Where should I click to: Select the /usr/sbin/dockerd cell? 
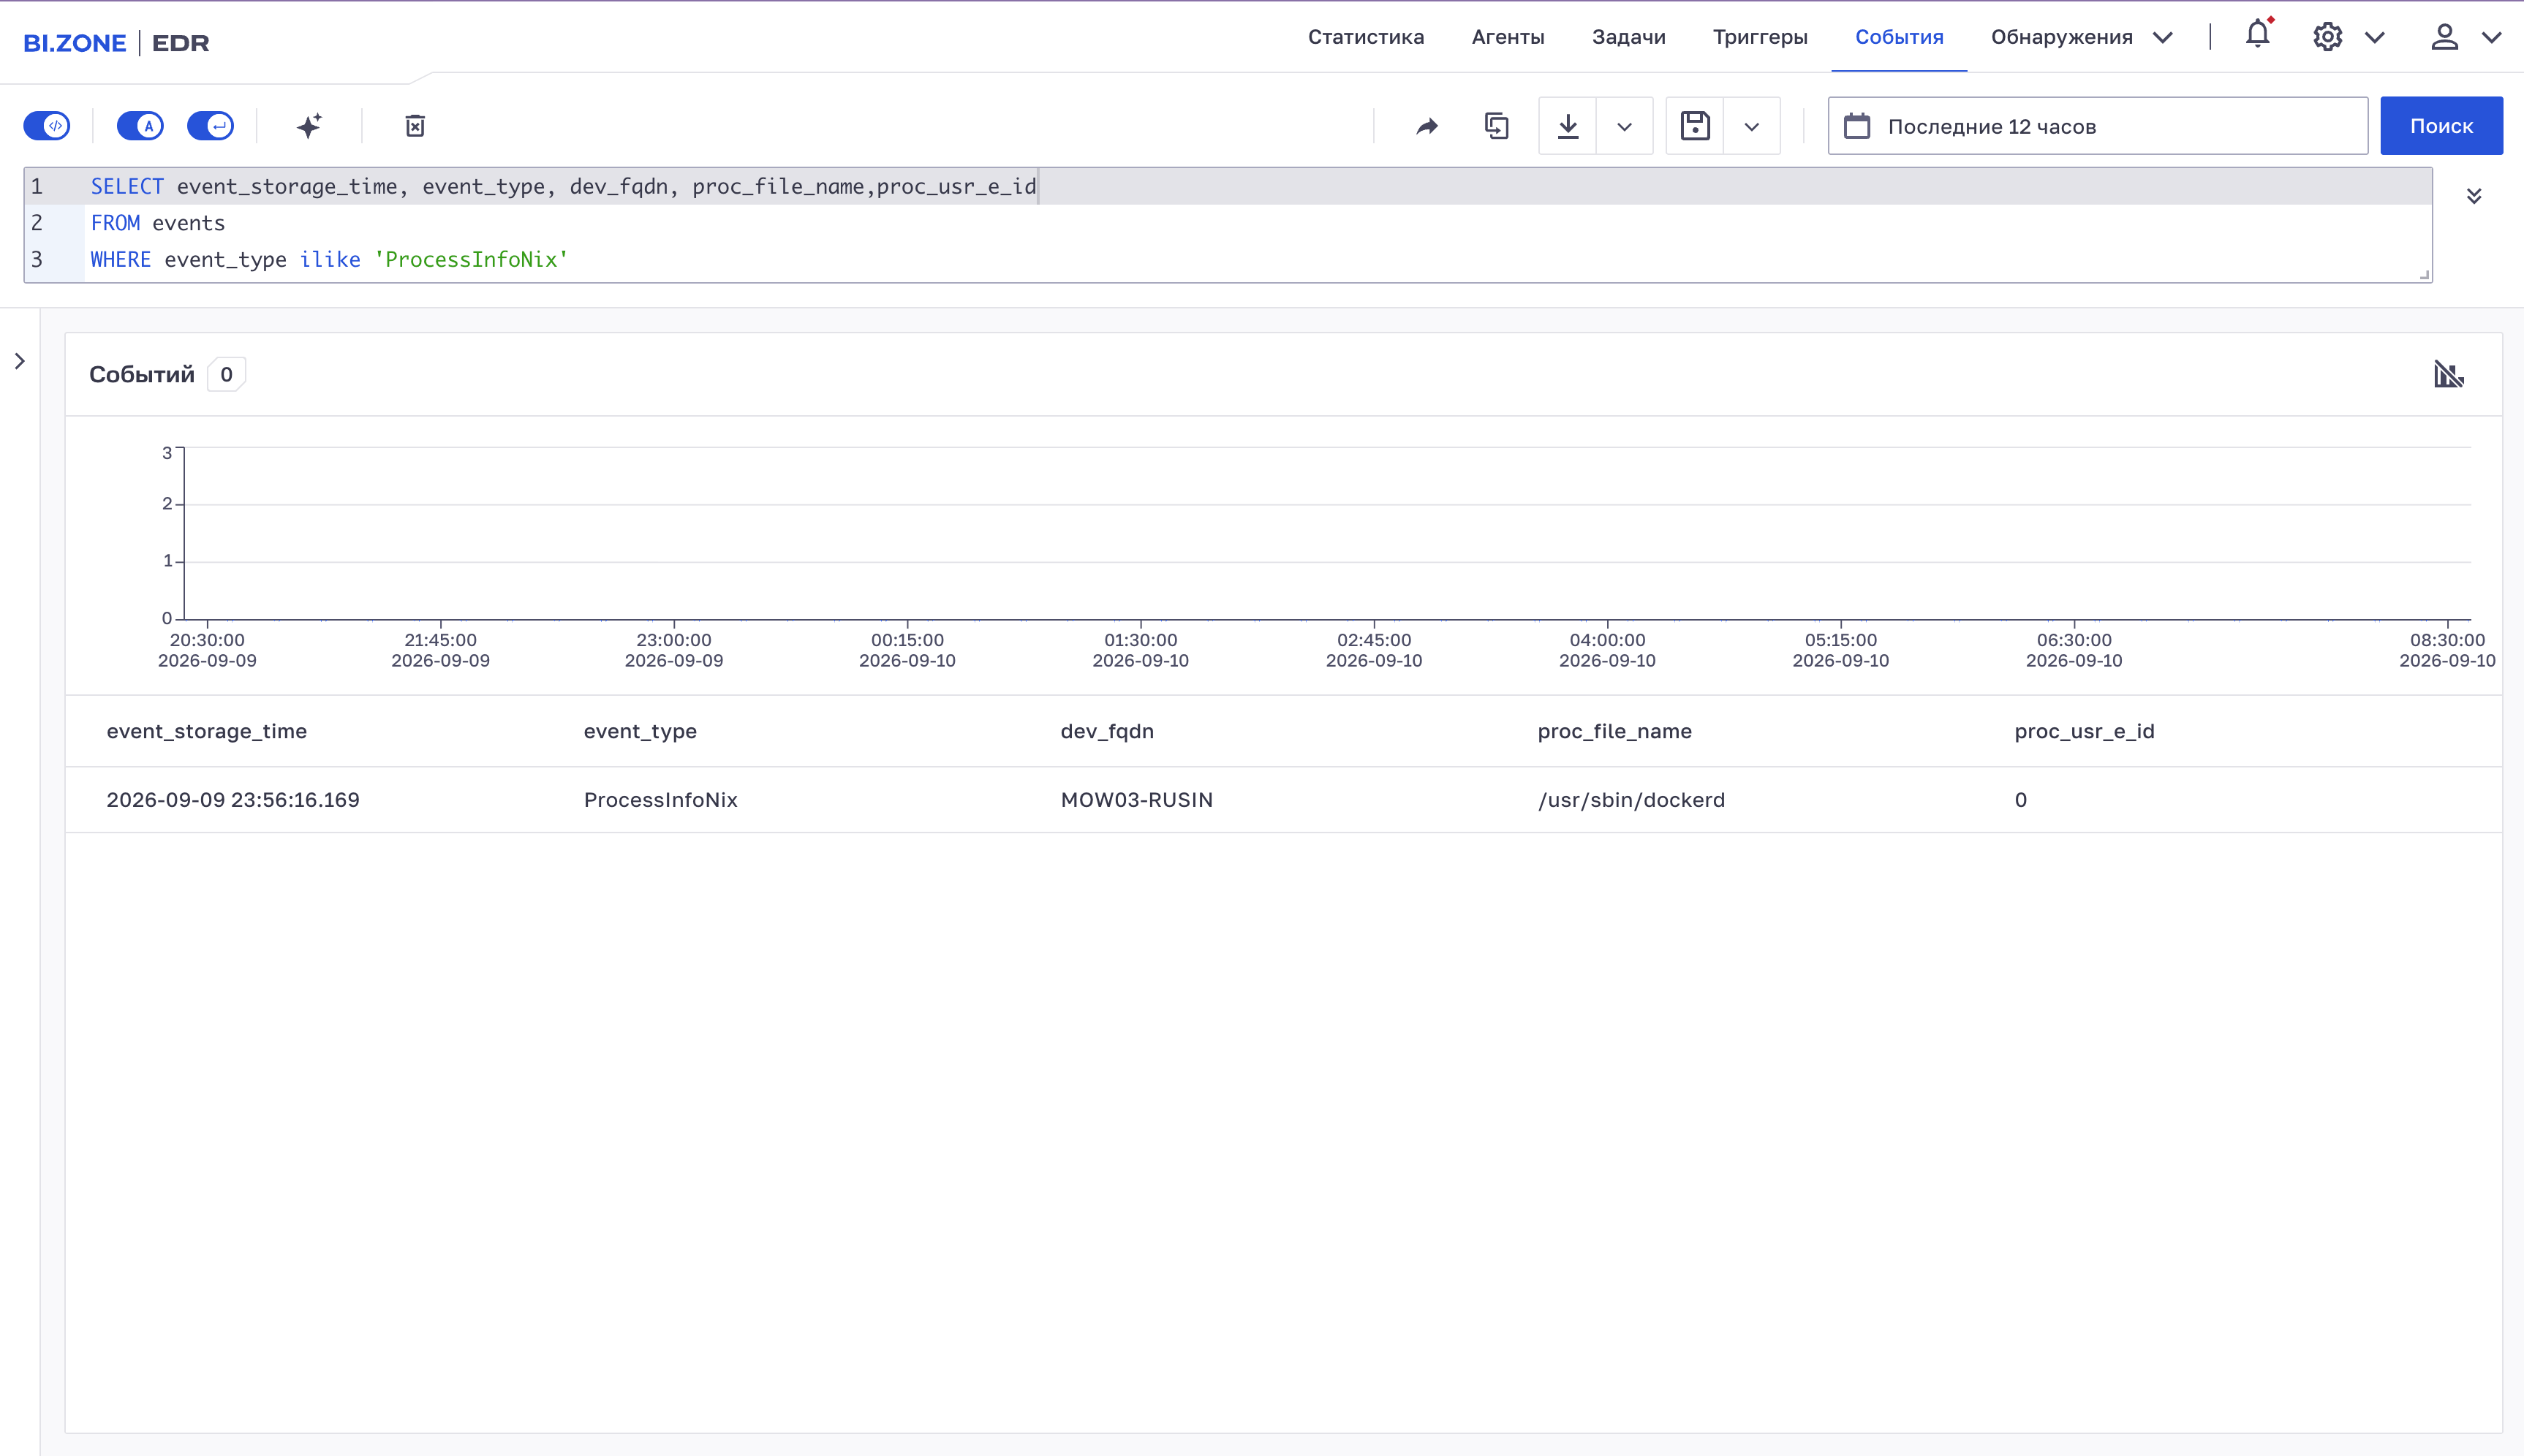click(1631, 800)
